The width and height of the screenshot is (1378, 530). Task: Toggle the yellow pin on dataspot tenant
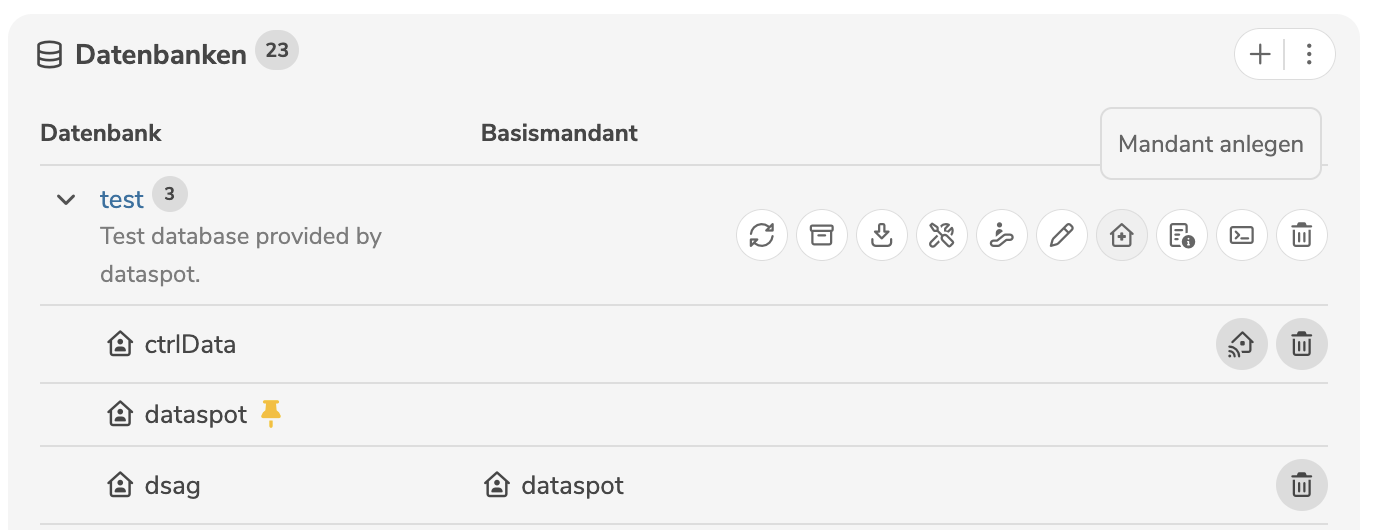[271, 413]
